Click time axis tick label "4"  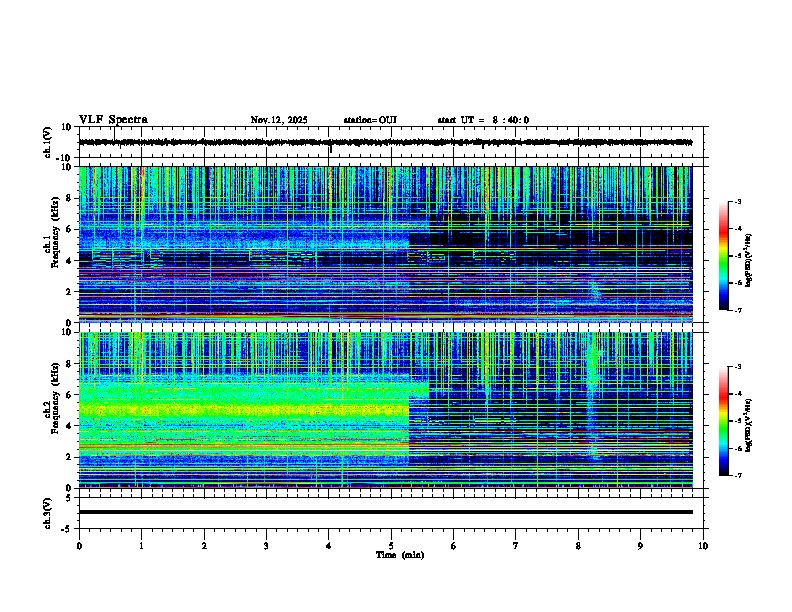coord(329,546)
